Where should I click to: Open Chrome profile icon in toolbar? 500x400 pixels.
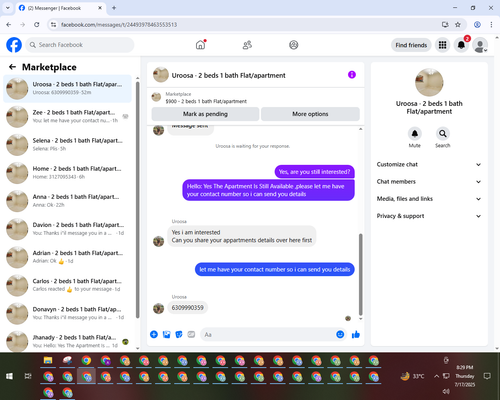(x=477, y=24)
